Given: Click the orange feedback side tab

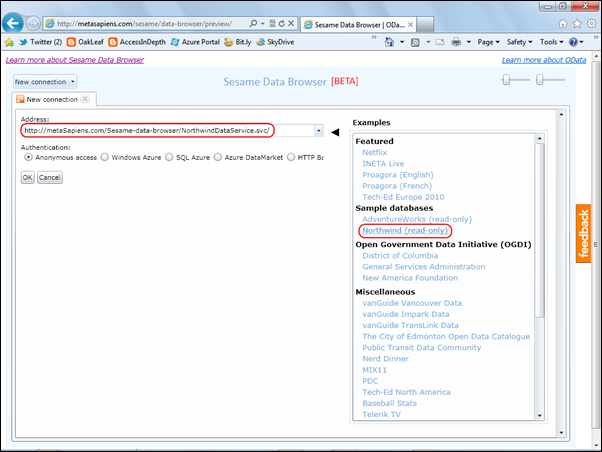Looking at the screenshot, I should [583, 233].
